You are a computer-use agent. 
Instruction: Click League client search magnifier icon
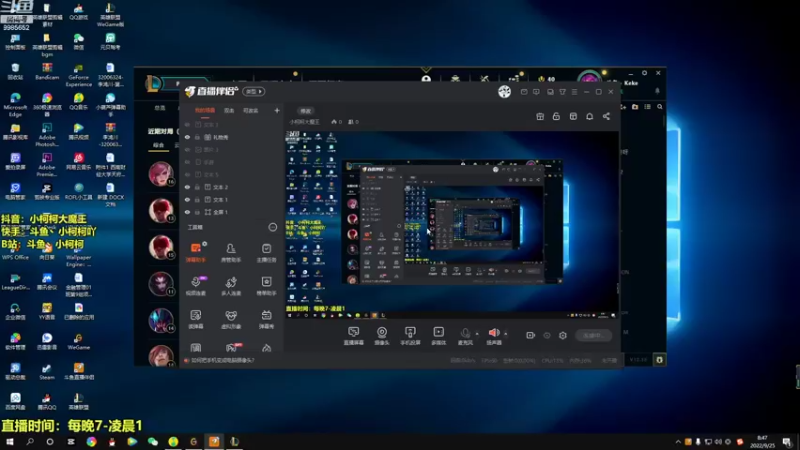click(660, 107)
